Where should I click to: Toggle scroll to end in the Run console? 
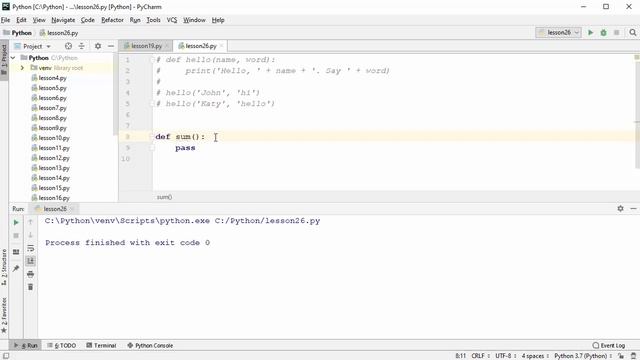click(31, 261)
